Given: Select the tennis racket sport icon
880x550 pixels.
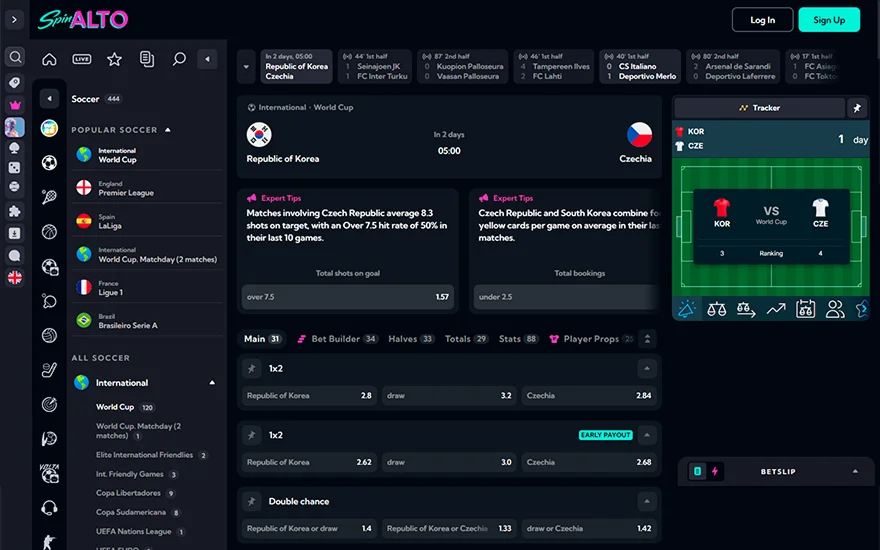Looking at the screenshot, I should [49, 197].
